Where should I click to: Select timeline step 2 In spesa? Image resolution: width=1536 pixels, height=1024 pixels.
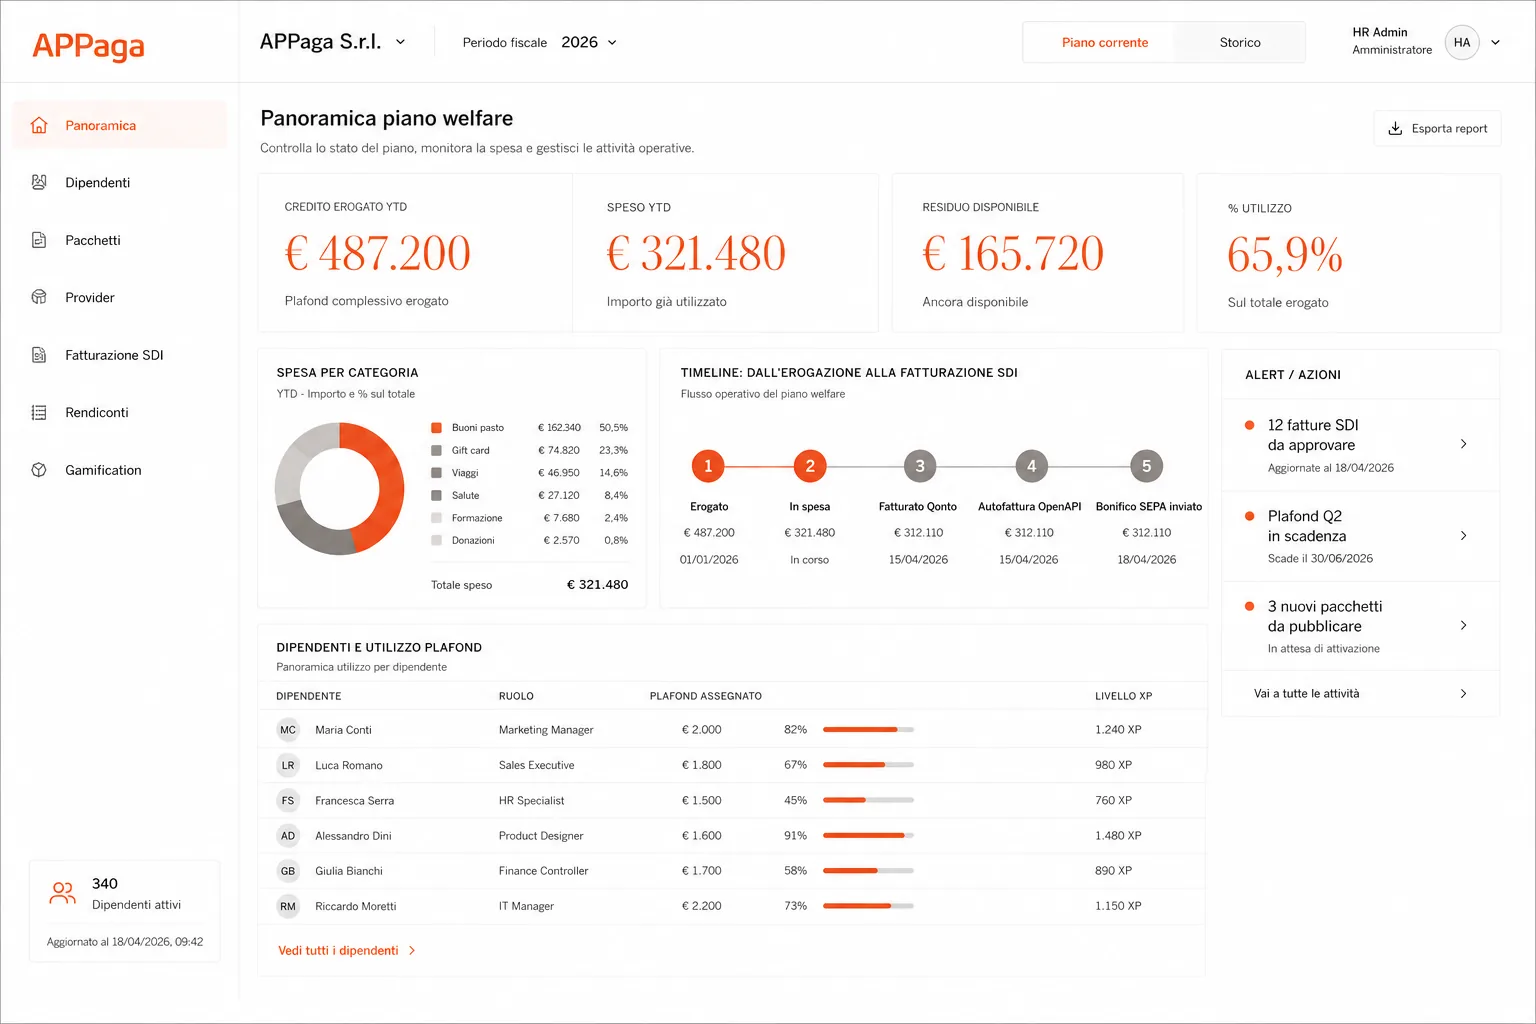point(810,466)
